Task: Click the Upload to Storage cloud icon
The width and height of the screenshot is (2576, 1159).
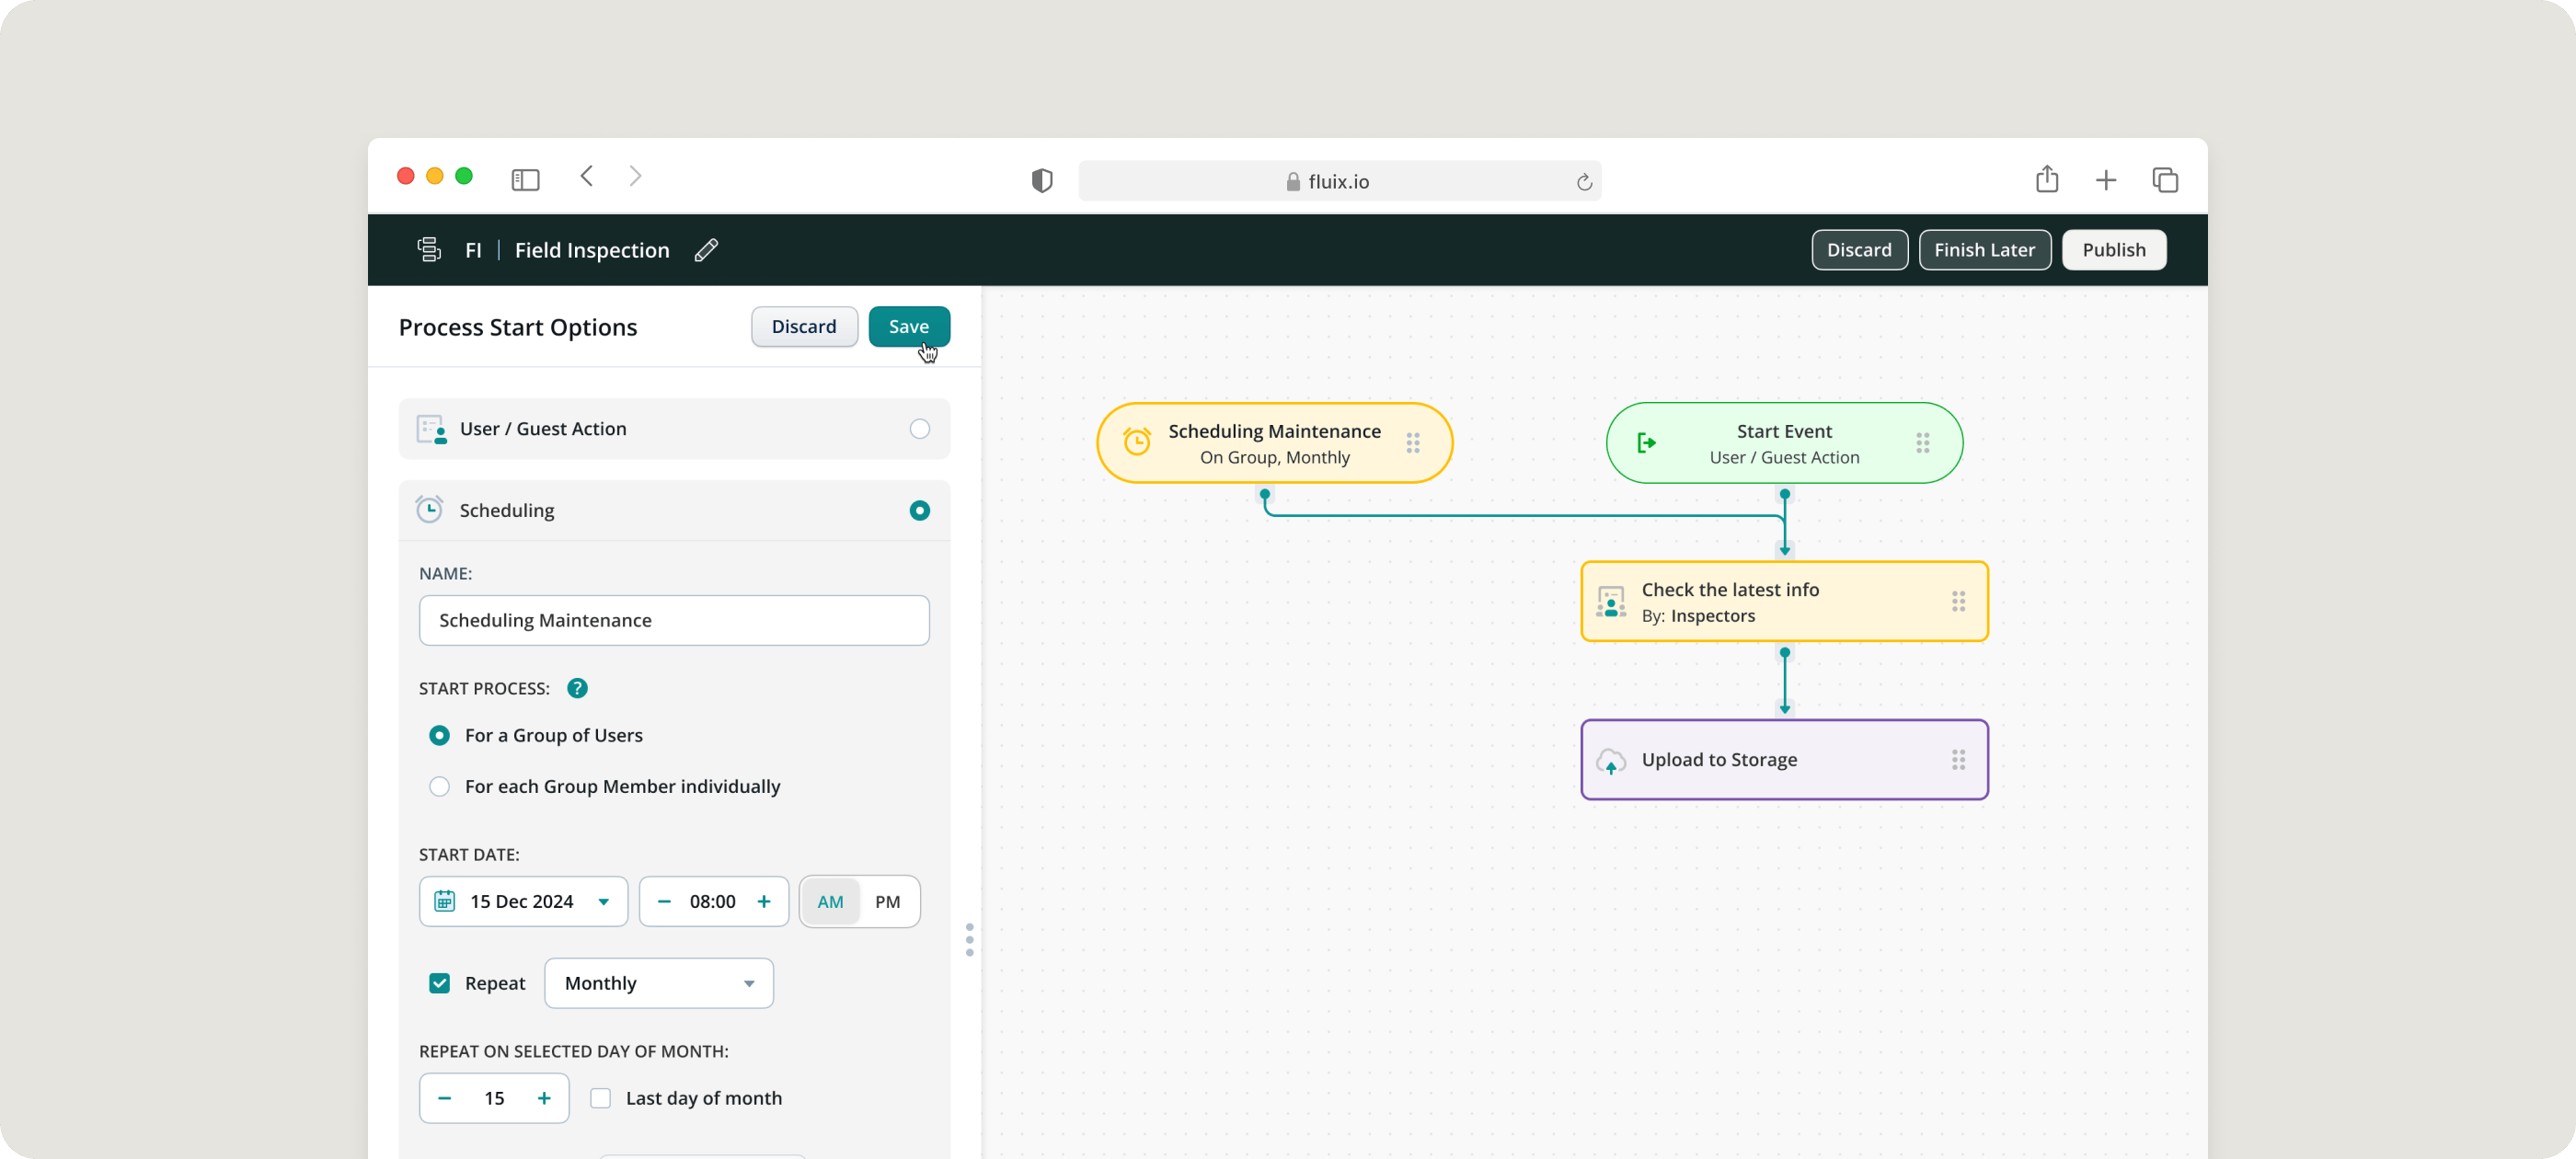Action: coord(1610,761)
